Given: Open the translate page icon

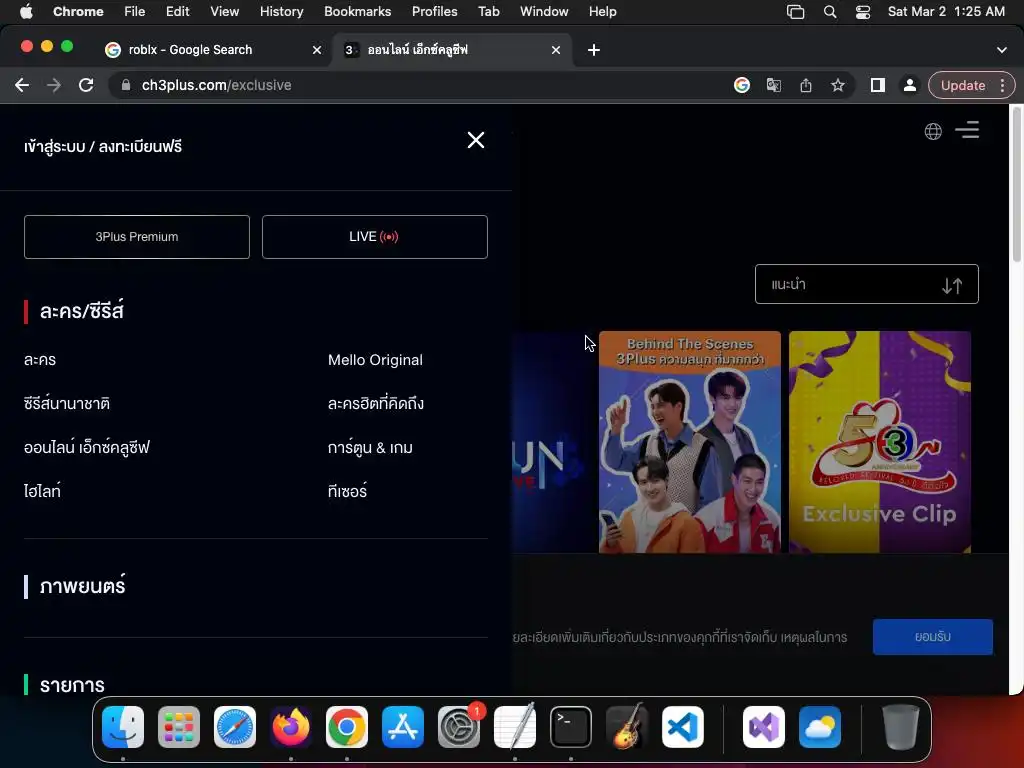Looking at the screenshot, I should (773, 86).
